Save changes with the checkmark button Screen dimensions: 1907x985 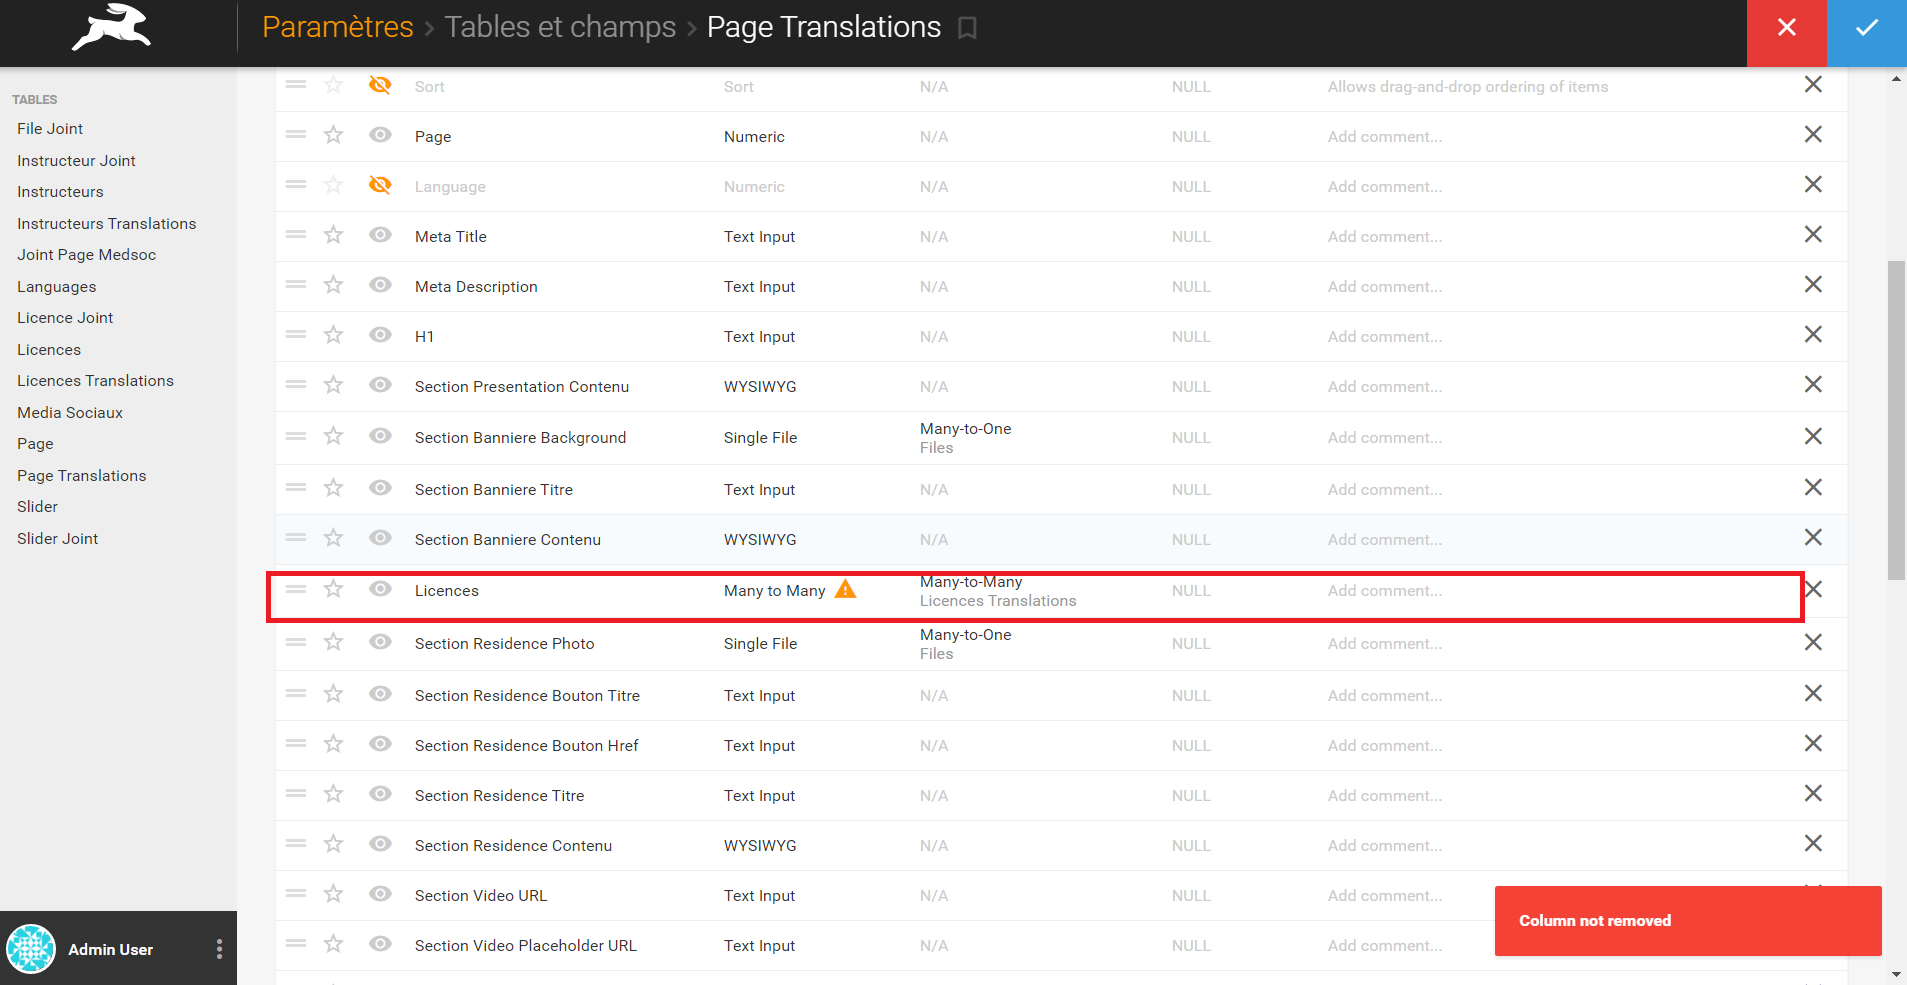(1866, 28)
